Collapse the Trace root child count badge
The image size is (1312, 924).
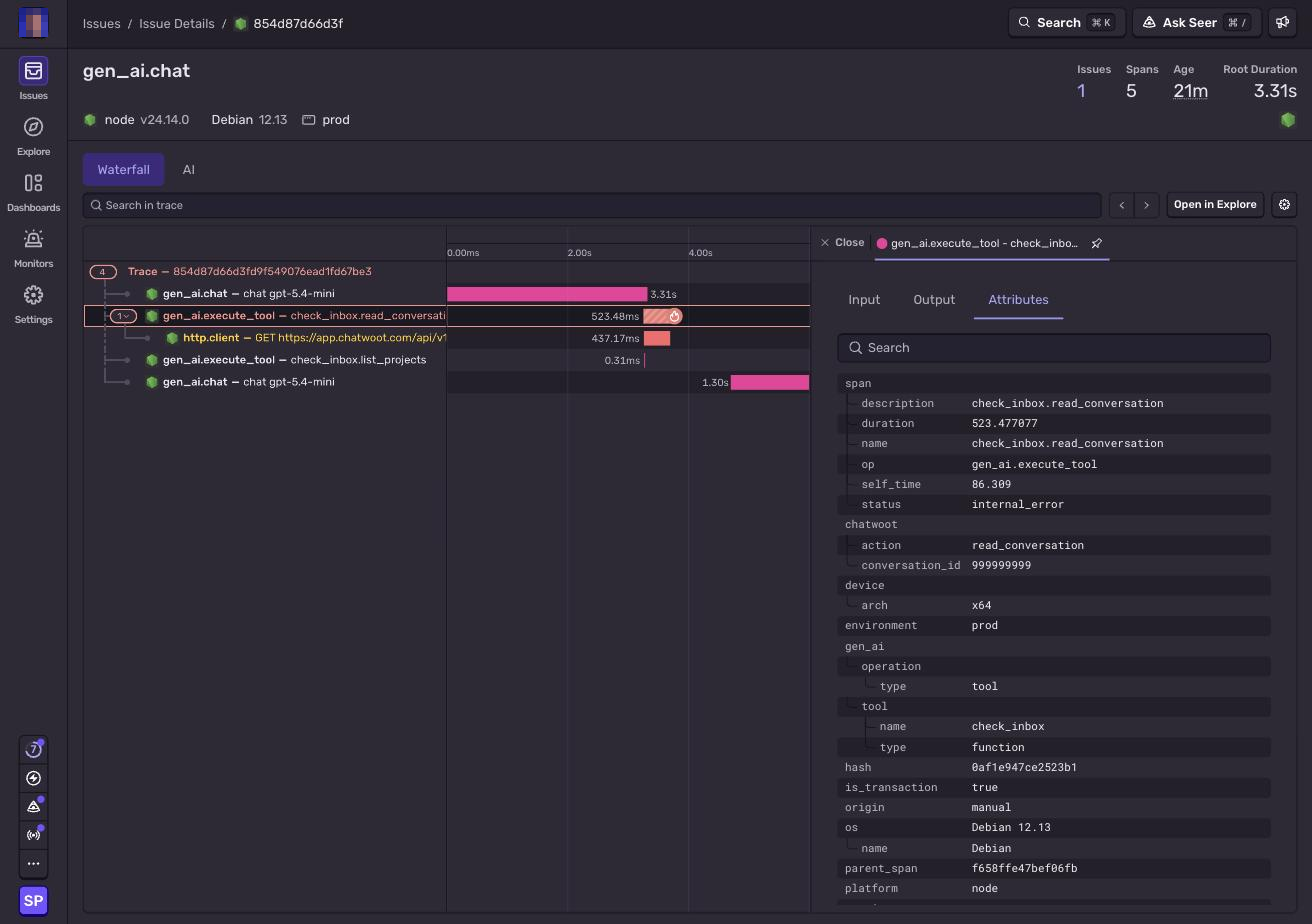tap(102, 272)
